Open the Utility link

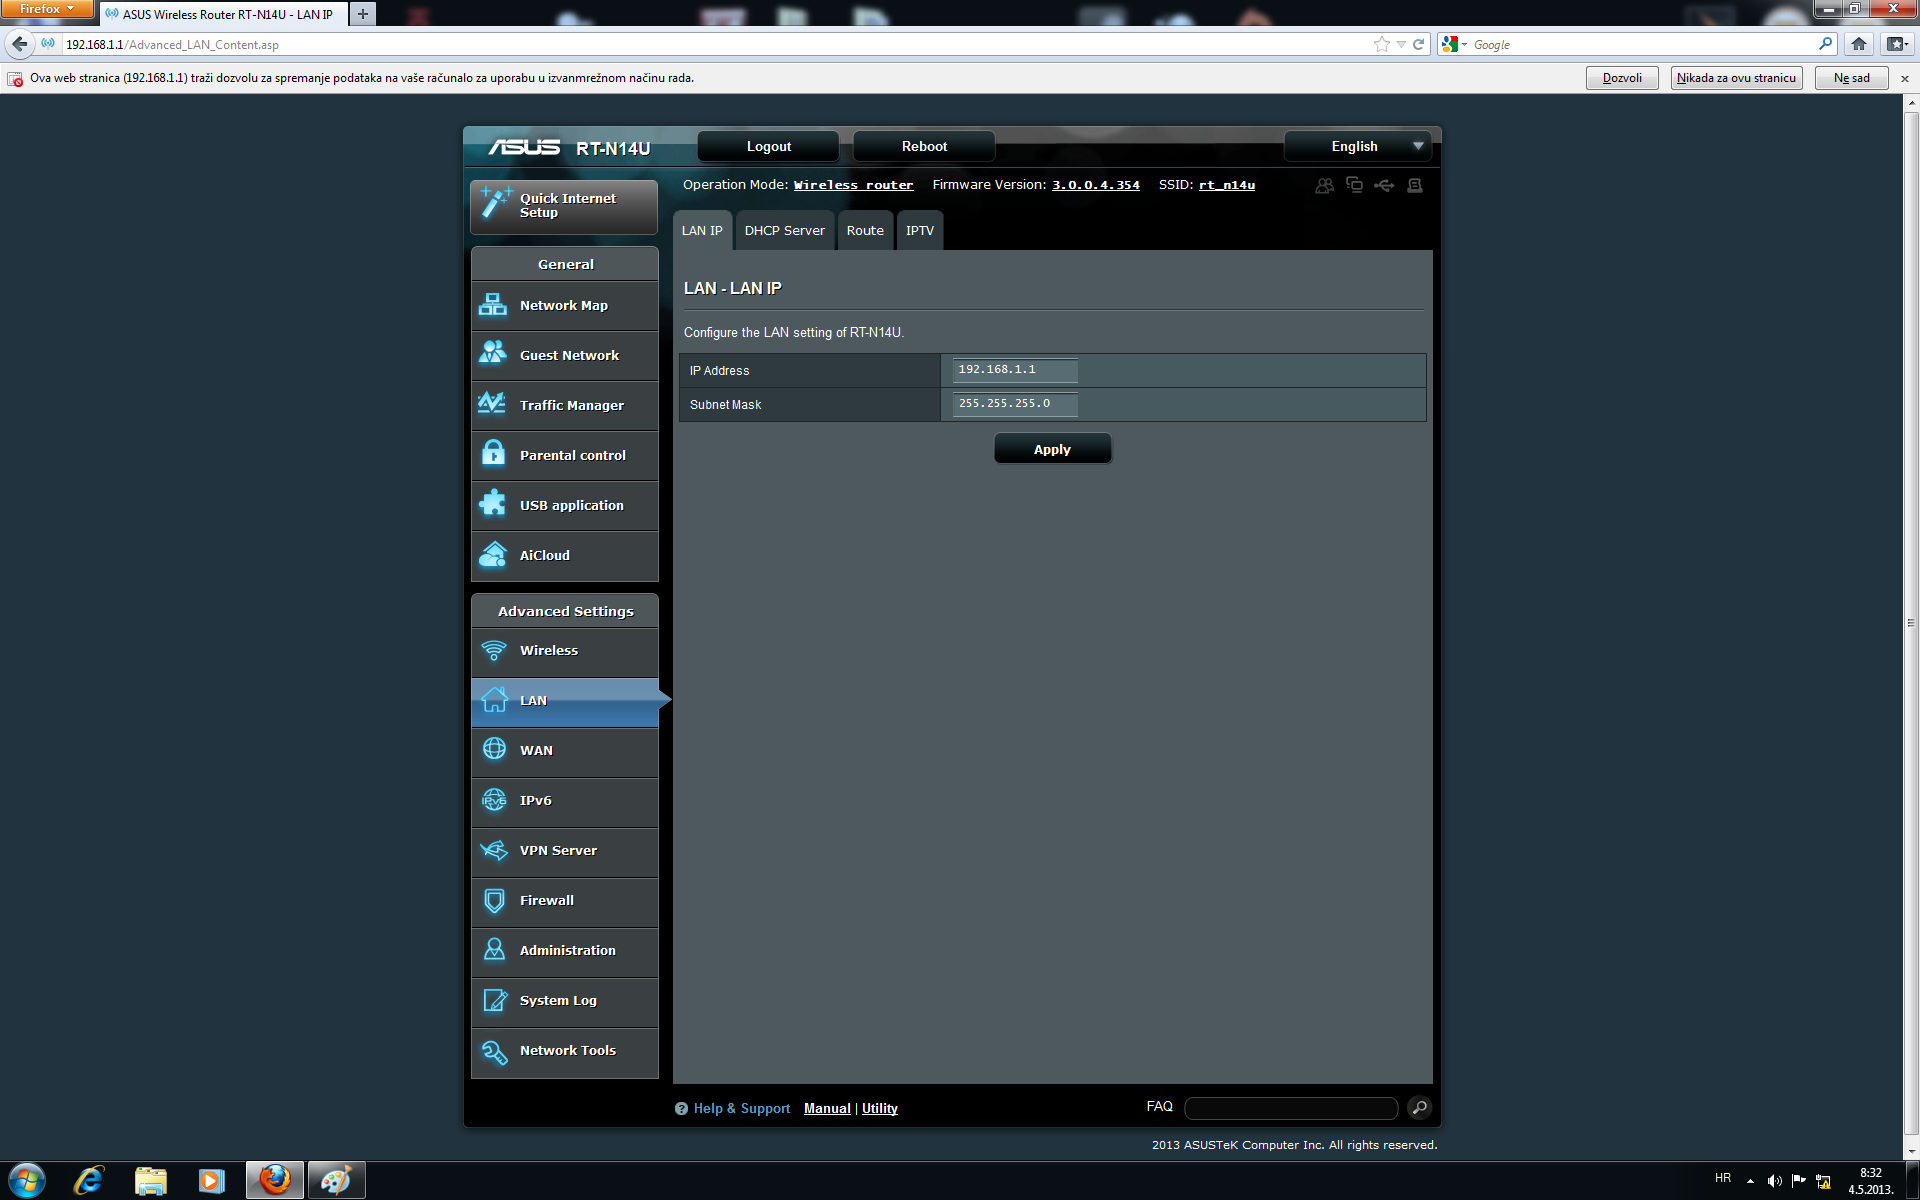pyautogui.click(x=880, y=1108)
